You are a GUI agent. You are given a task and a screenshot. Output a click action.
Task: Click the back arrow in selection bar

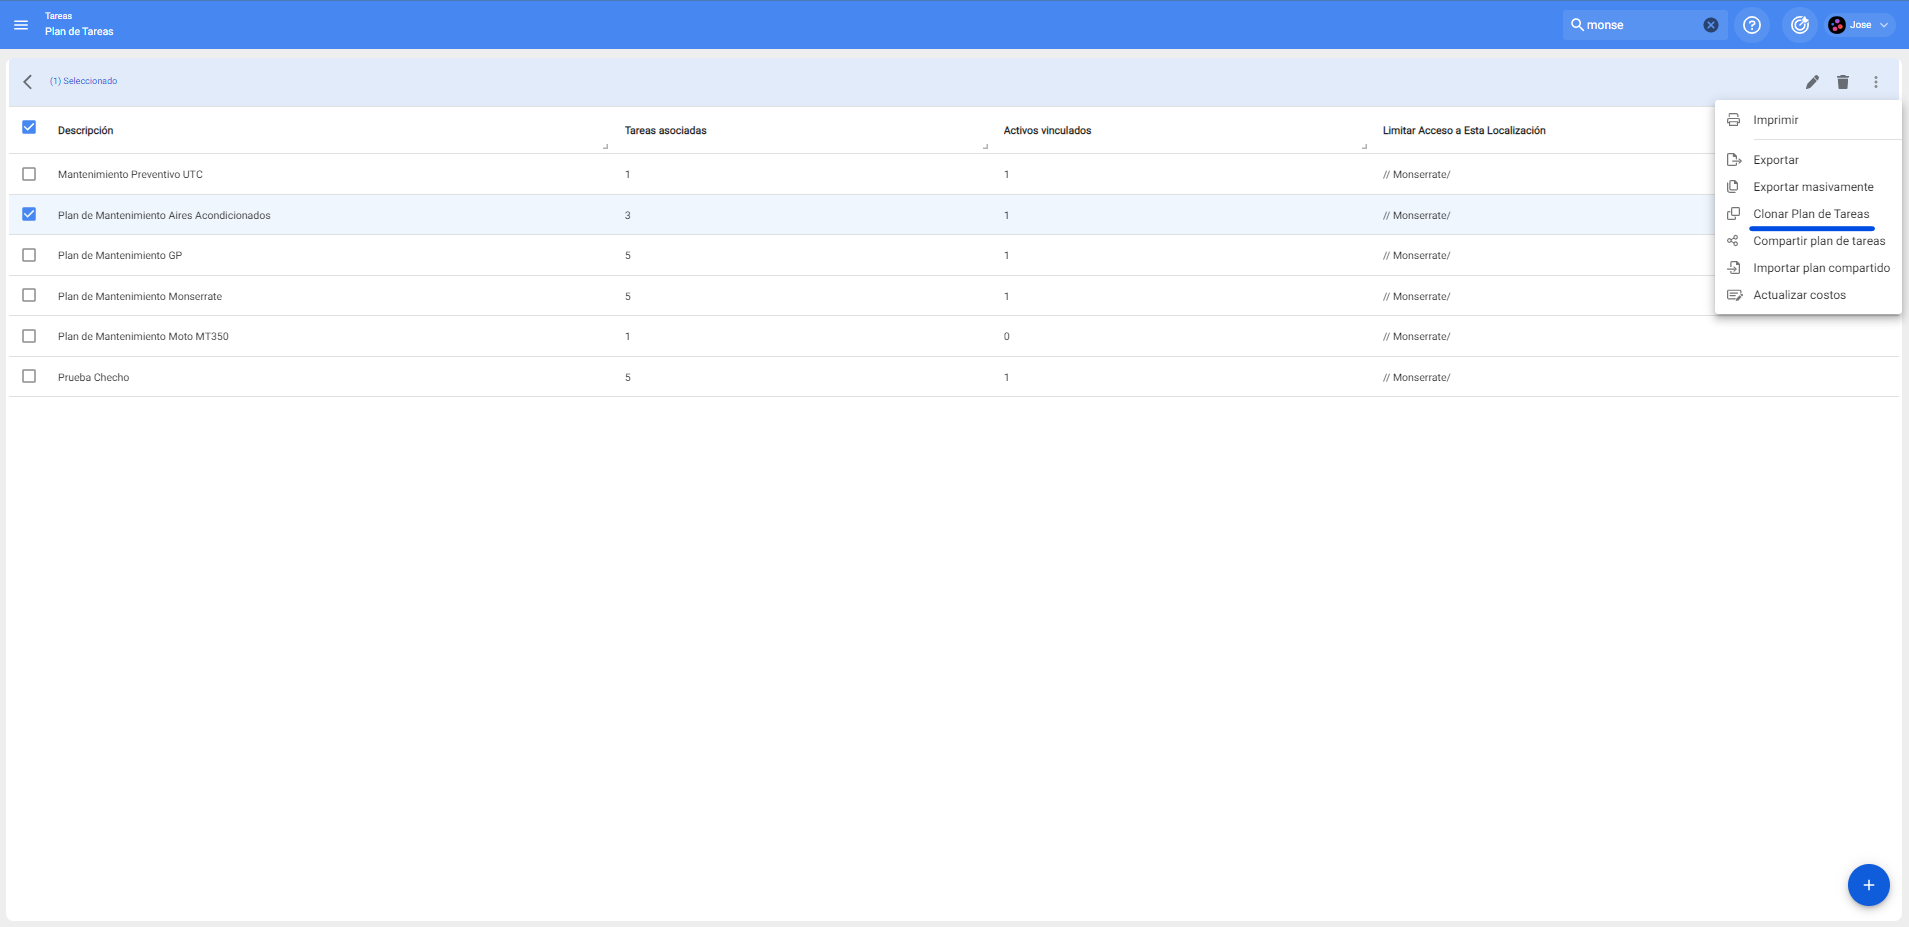28,82
